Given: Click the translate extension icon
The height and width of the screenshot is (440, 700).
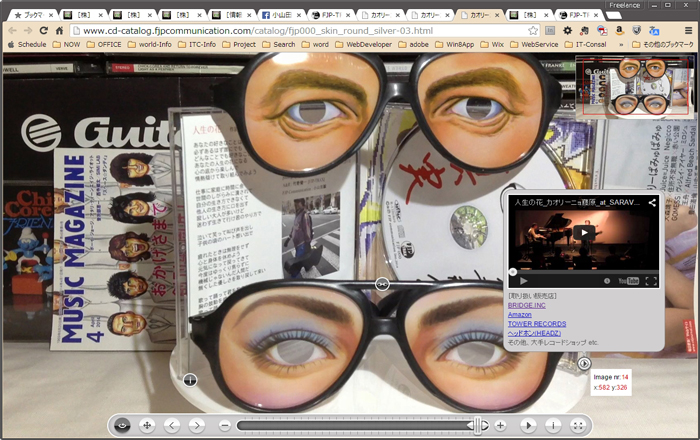Looking at the screenshot, I should 654,31.
